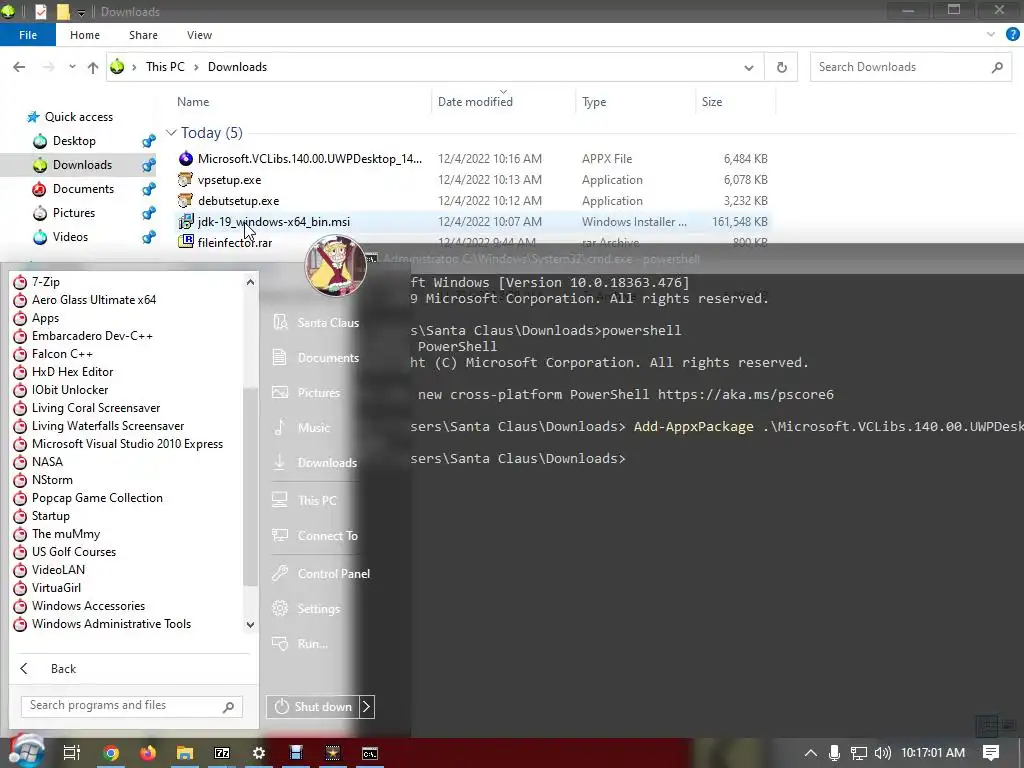Open File Explorer taskbar icon

click(185, 753)
